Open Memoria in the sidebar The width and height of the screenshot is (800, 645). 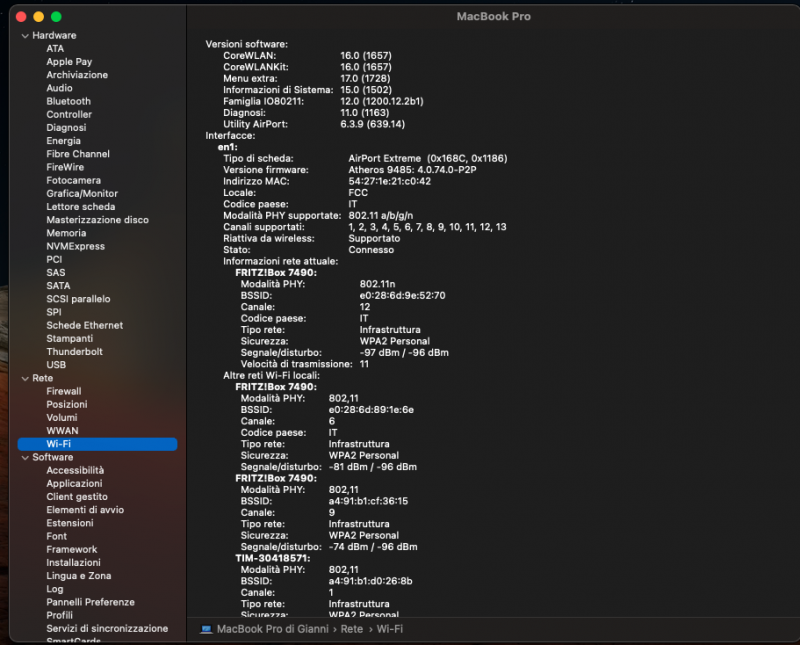point(66,233)
